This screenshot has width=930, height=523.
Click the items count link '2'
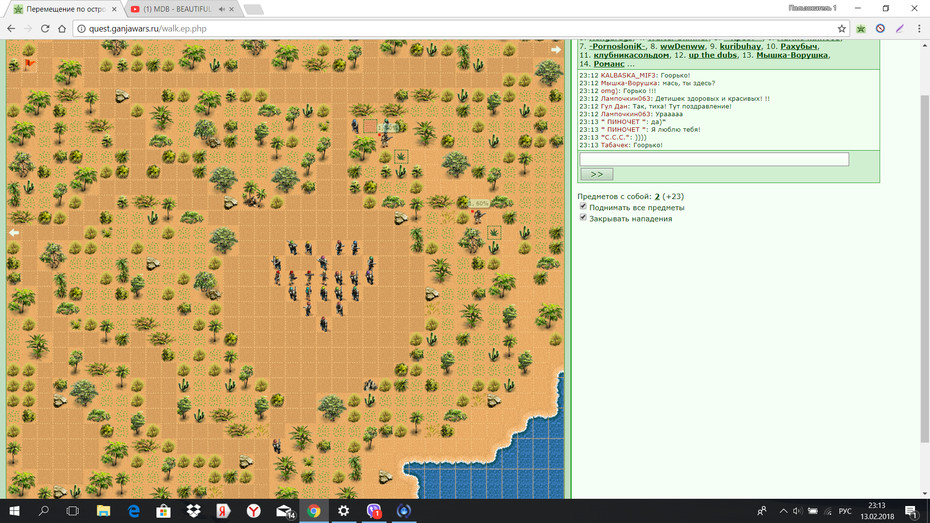click(x=657, y=196)
